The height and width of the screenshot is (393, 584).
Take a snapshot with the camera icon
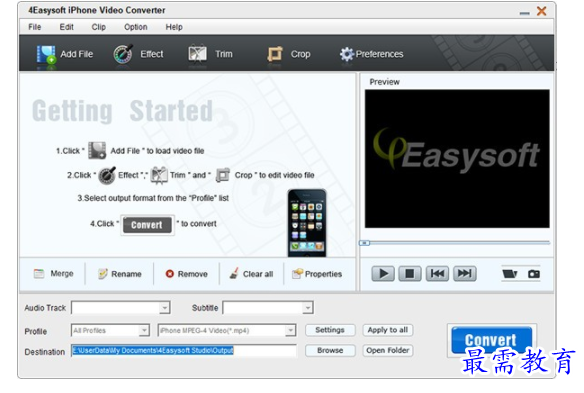[534, 274]
